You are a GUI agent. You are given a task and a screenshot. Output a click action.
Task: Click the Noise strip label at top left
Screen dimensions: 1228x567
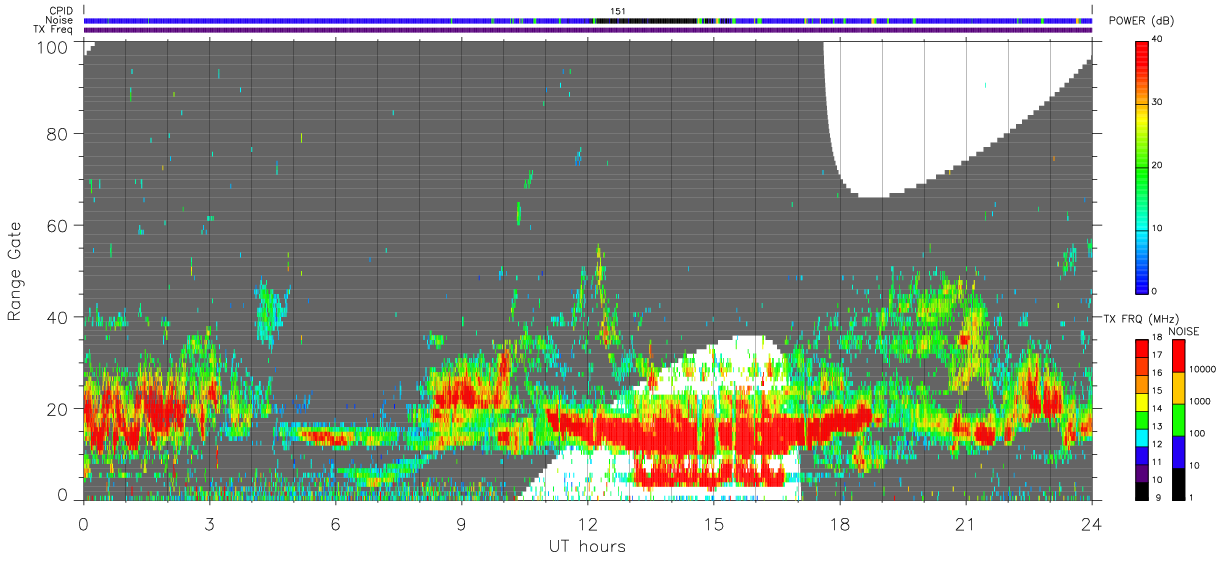pyautogui.click(x=60, y=20)
